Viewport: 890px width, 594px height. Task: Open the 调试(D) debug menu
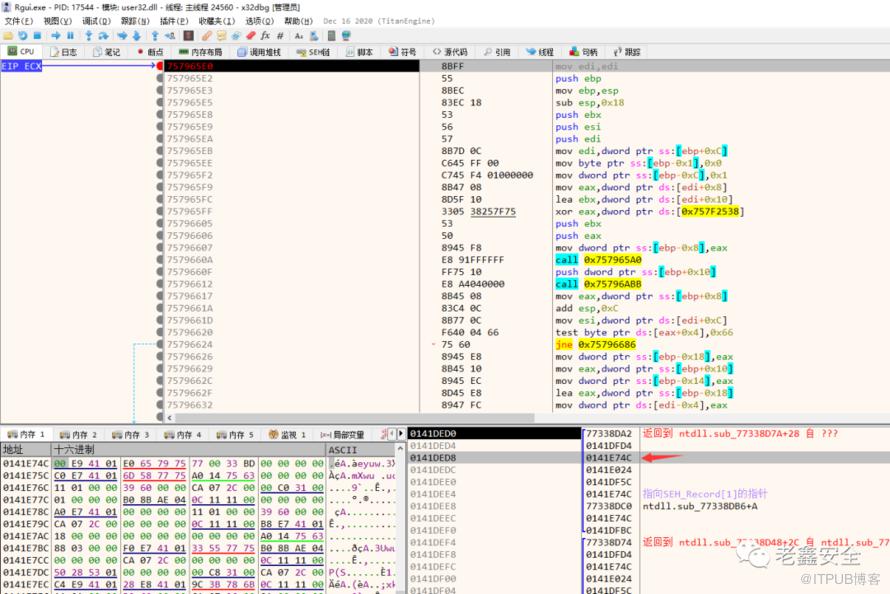click(x=97, y=20)
